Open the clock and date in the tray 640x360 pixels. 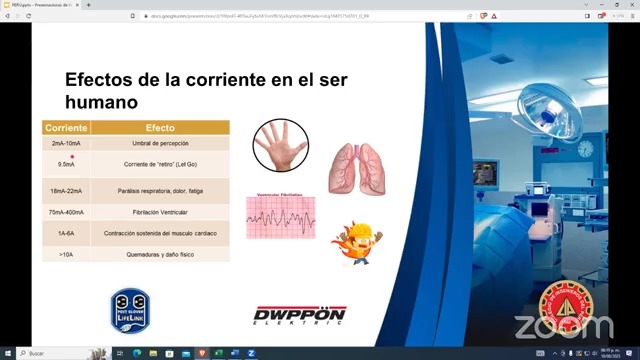(610, 353)
